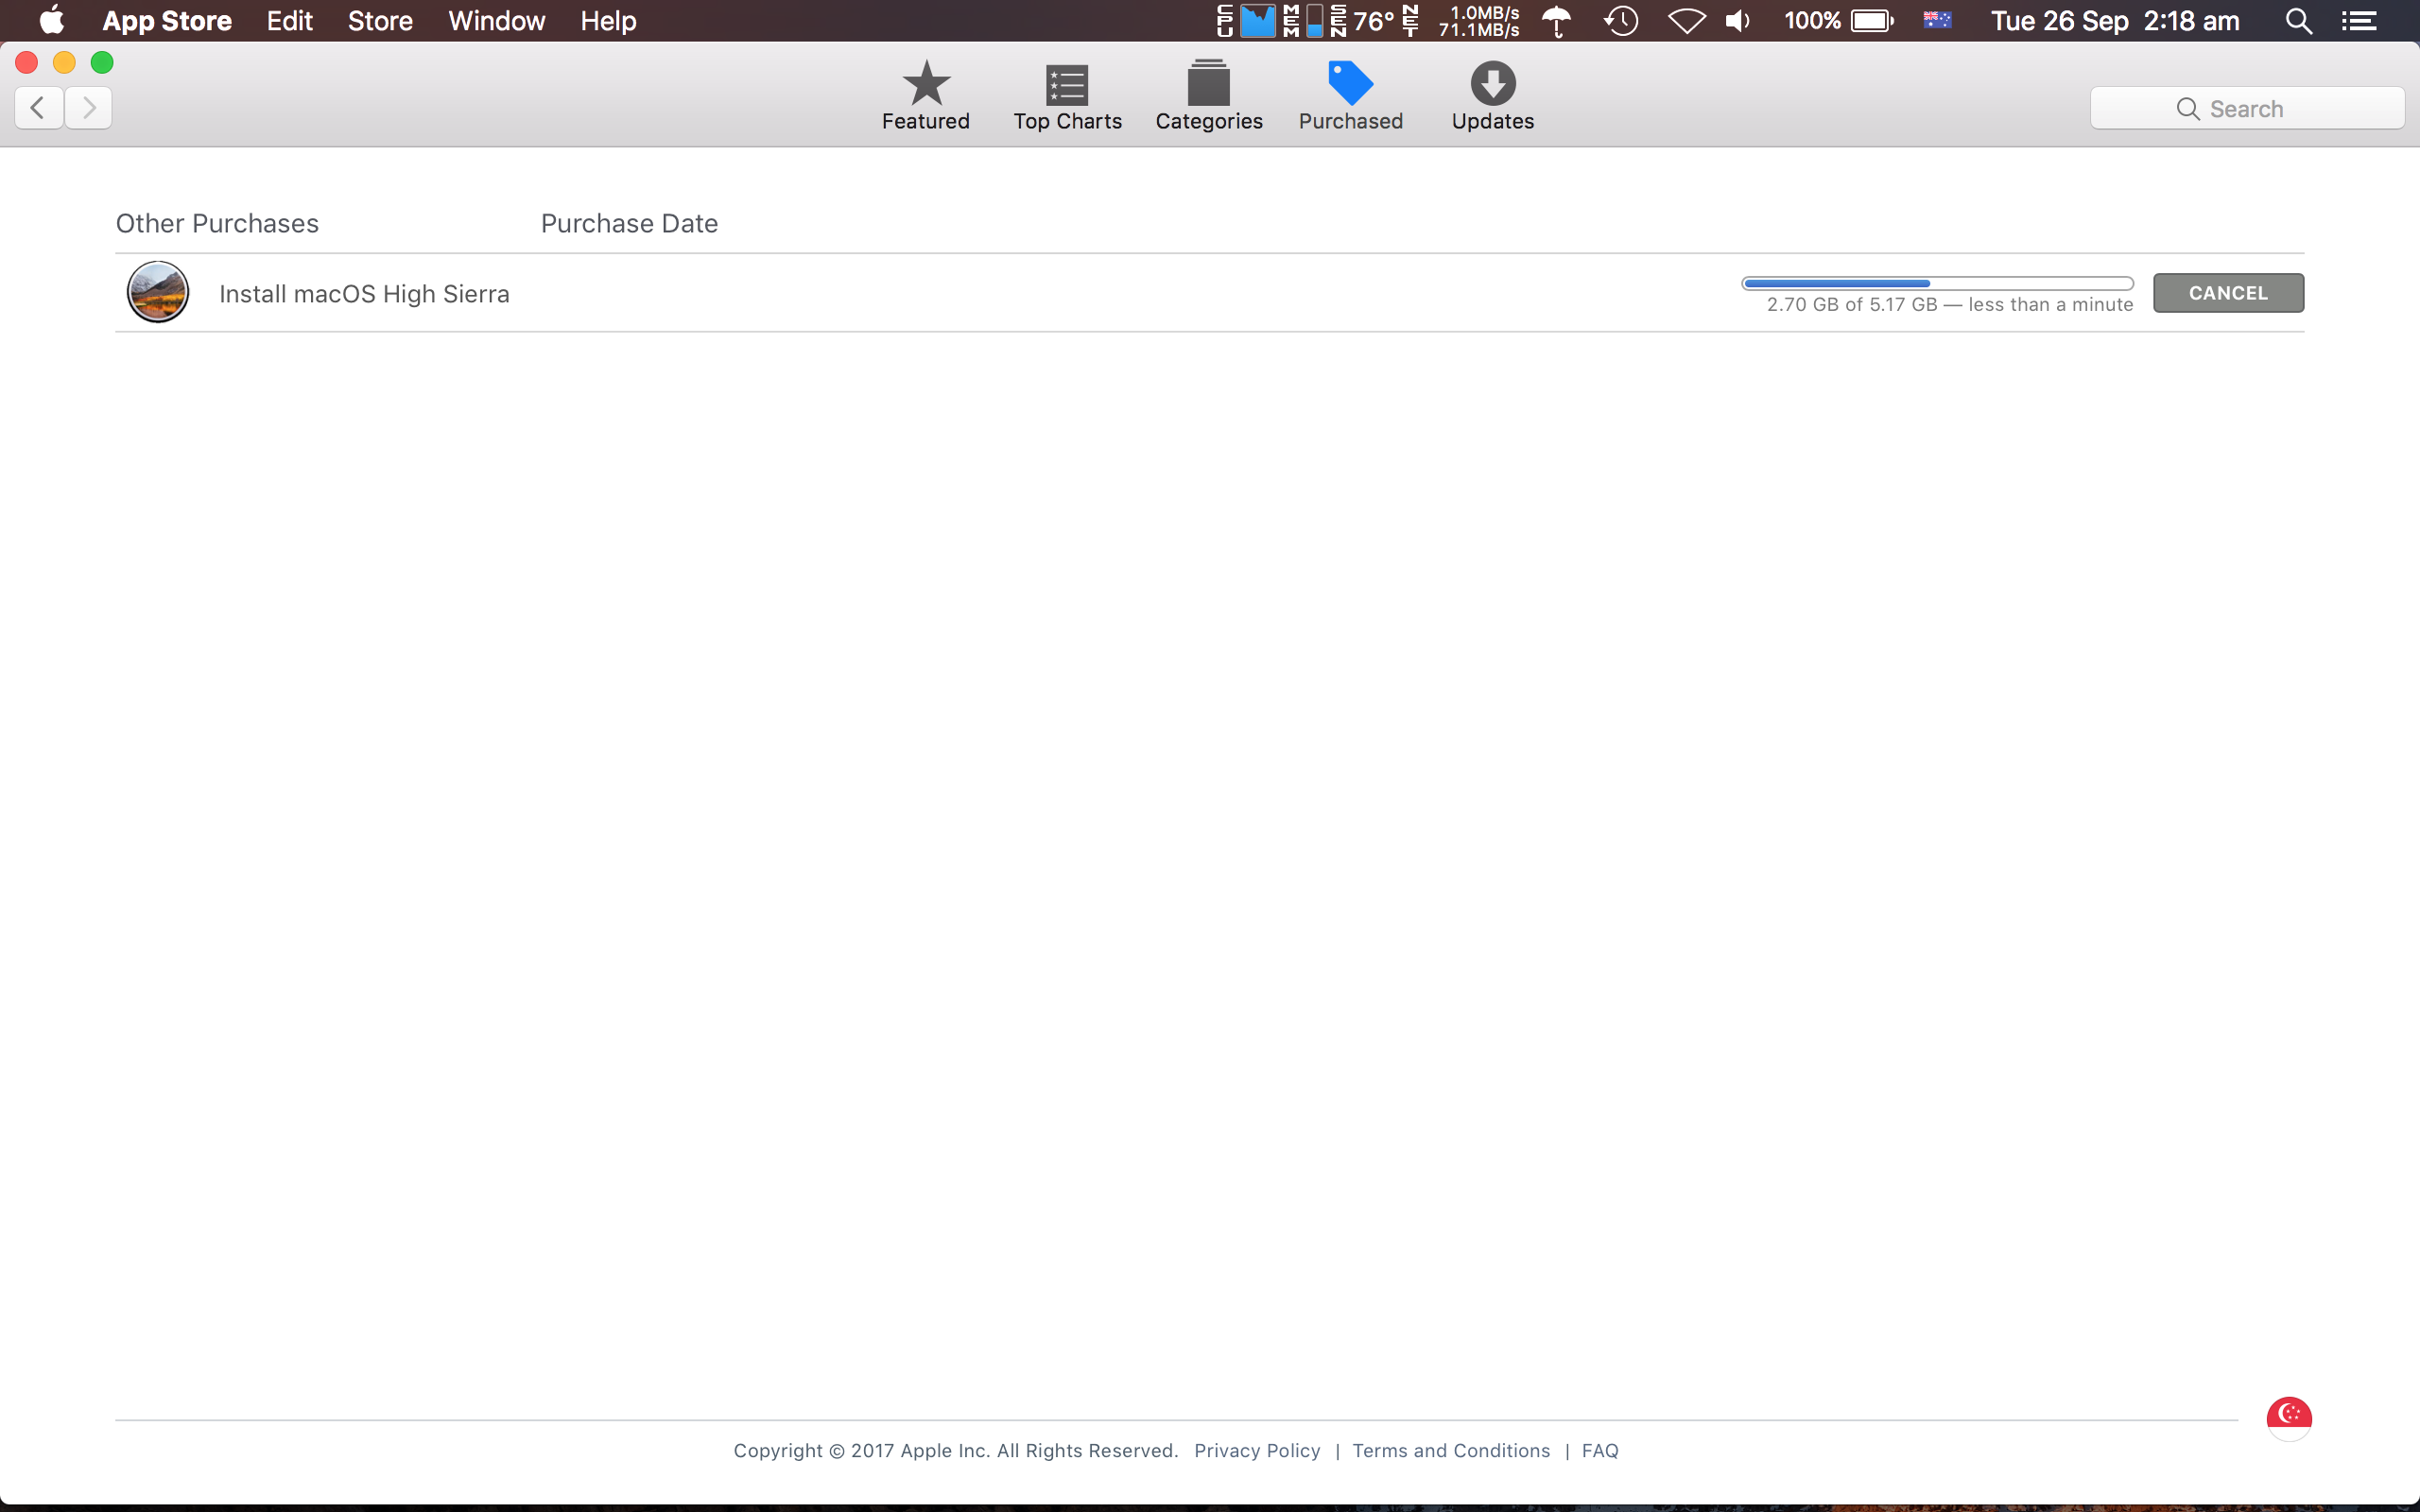This screenshot has width=2420, height=1512.
Task: Open the Wi-Fi status menu
Action: tap(1686, 21)
